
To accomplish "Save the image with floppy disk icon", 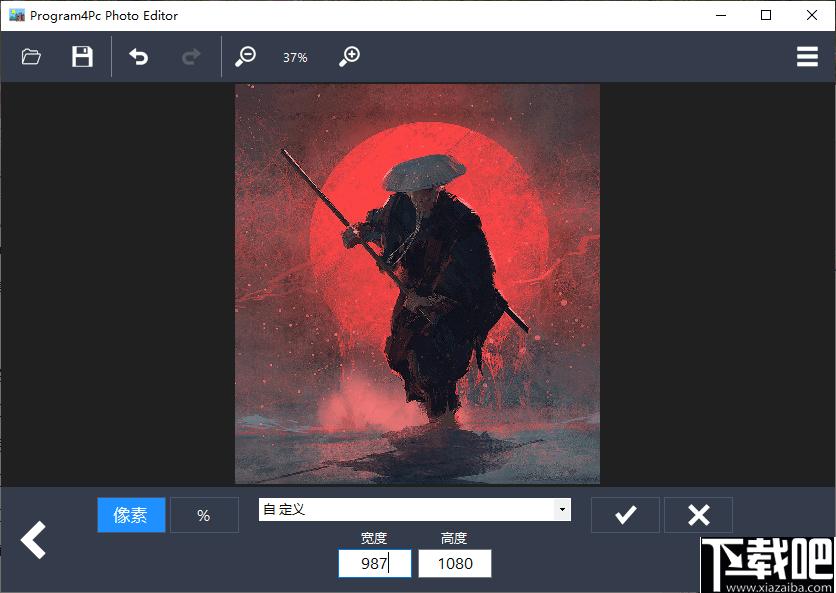I will click(x=82, y=57).
